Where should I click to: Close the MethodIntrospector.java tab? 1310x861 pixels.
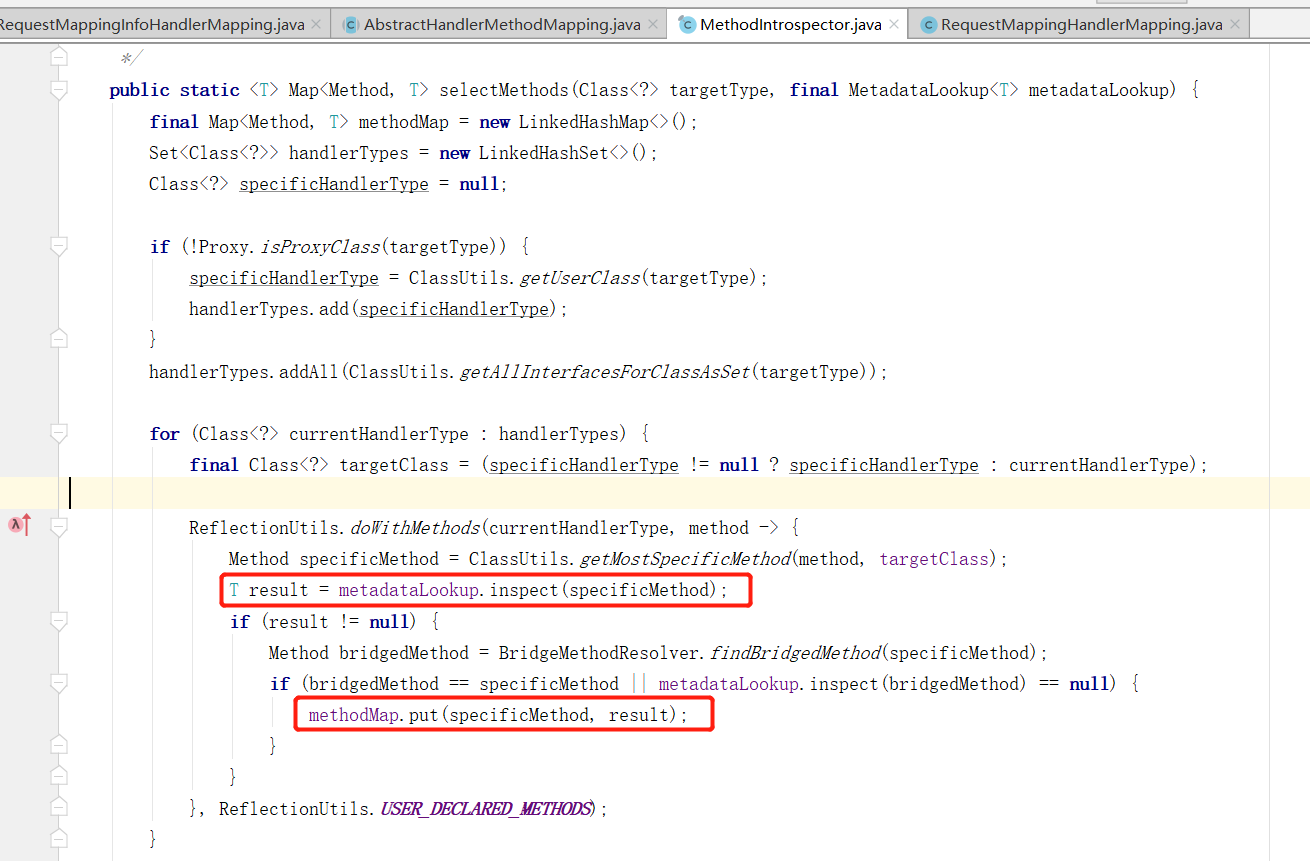tap(893, 23)
